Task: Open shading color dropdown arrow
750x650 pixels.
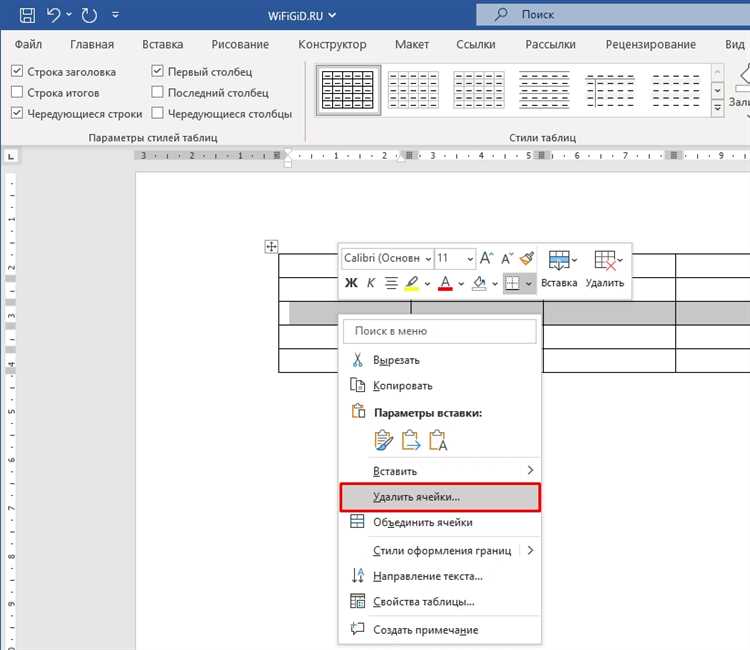Action: click(495, 284)
